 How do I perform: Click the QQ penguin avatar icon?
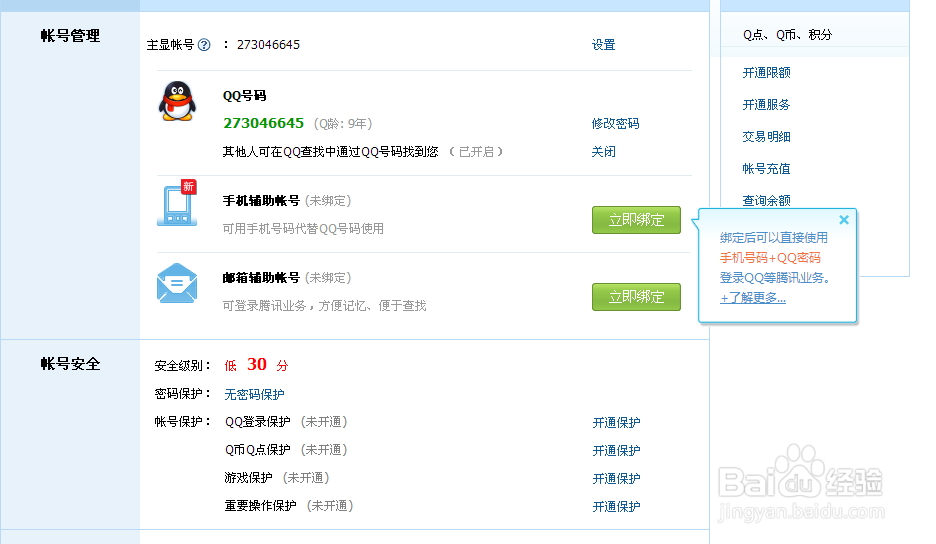tap(177, 102)
